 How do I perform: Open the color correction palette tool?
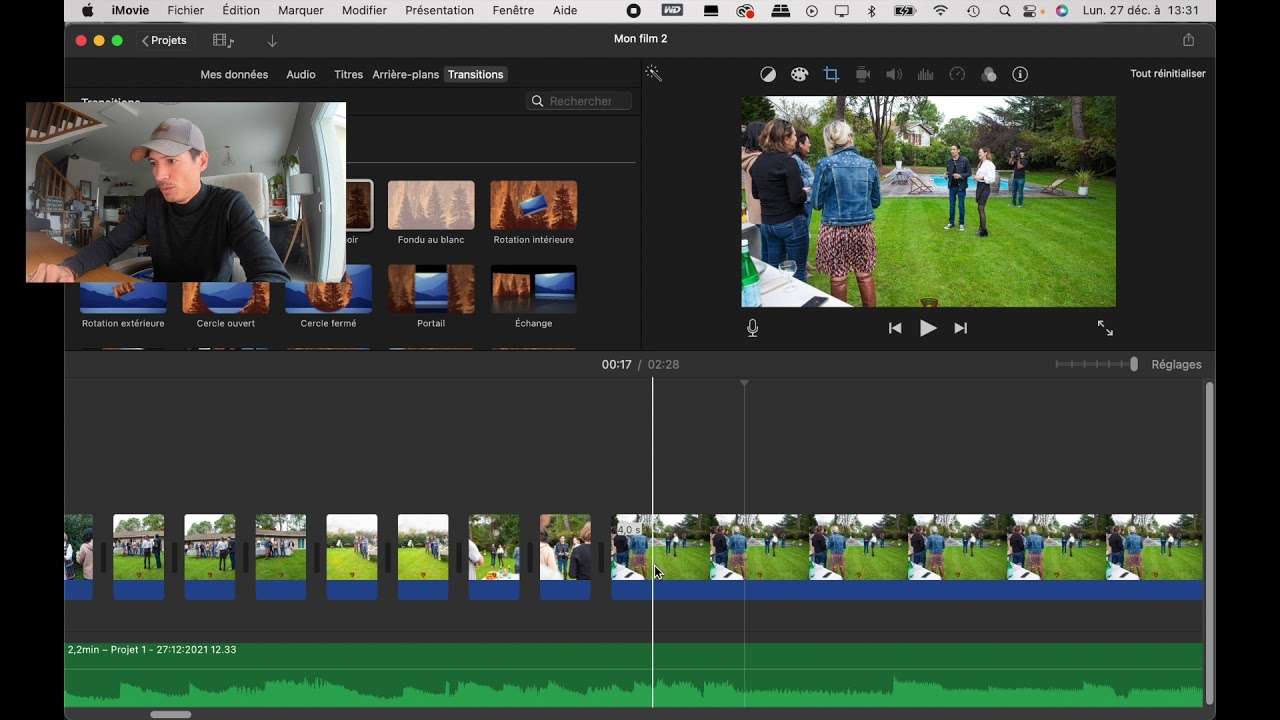point(799,74)
